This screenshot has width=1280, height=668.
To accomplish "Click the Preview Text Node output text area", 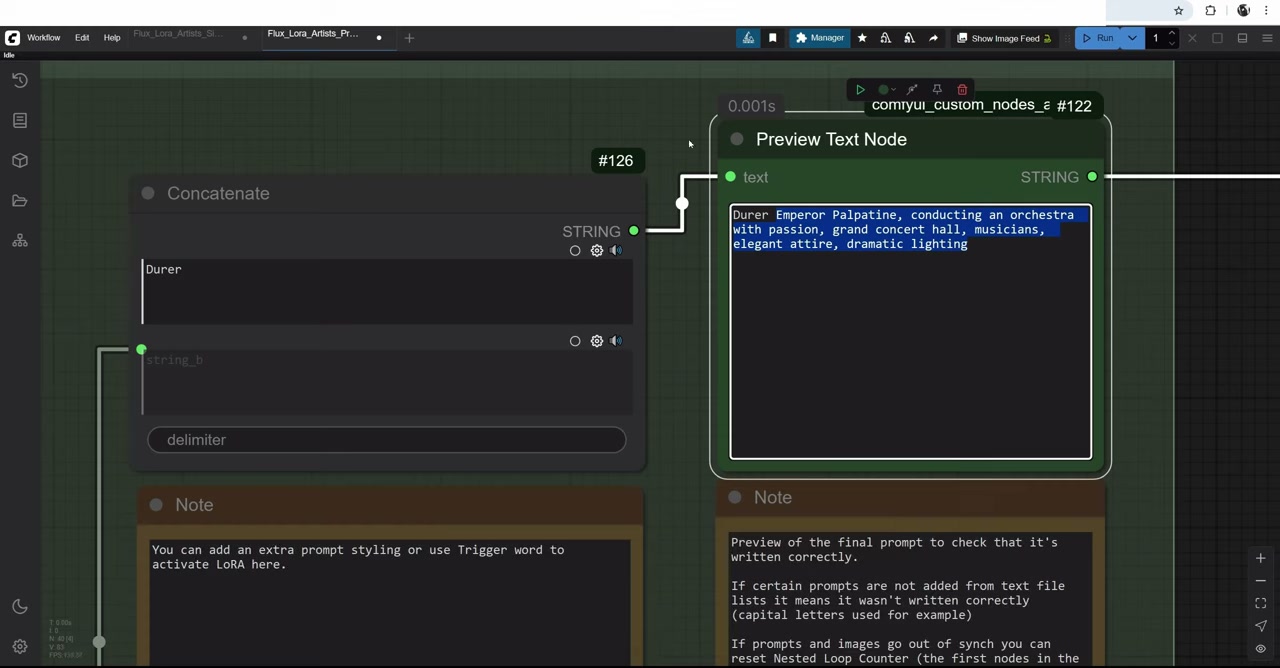I will point(911,332).
